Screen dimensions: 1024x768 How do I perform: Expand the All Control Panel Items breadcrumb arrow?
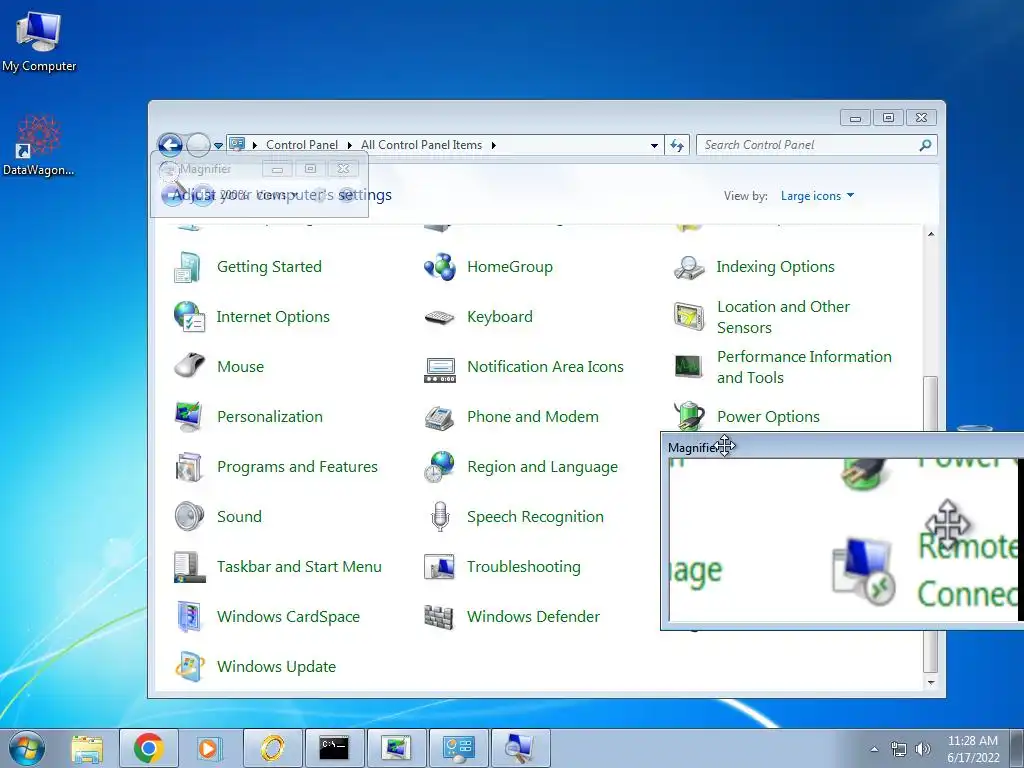(494, 145)
